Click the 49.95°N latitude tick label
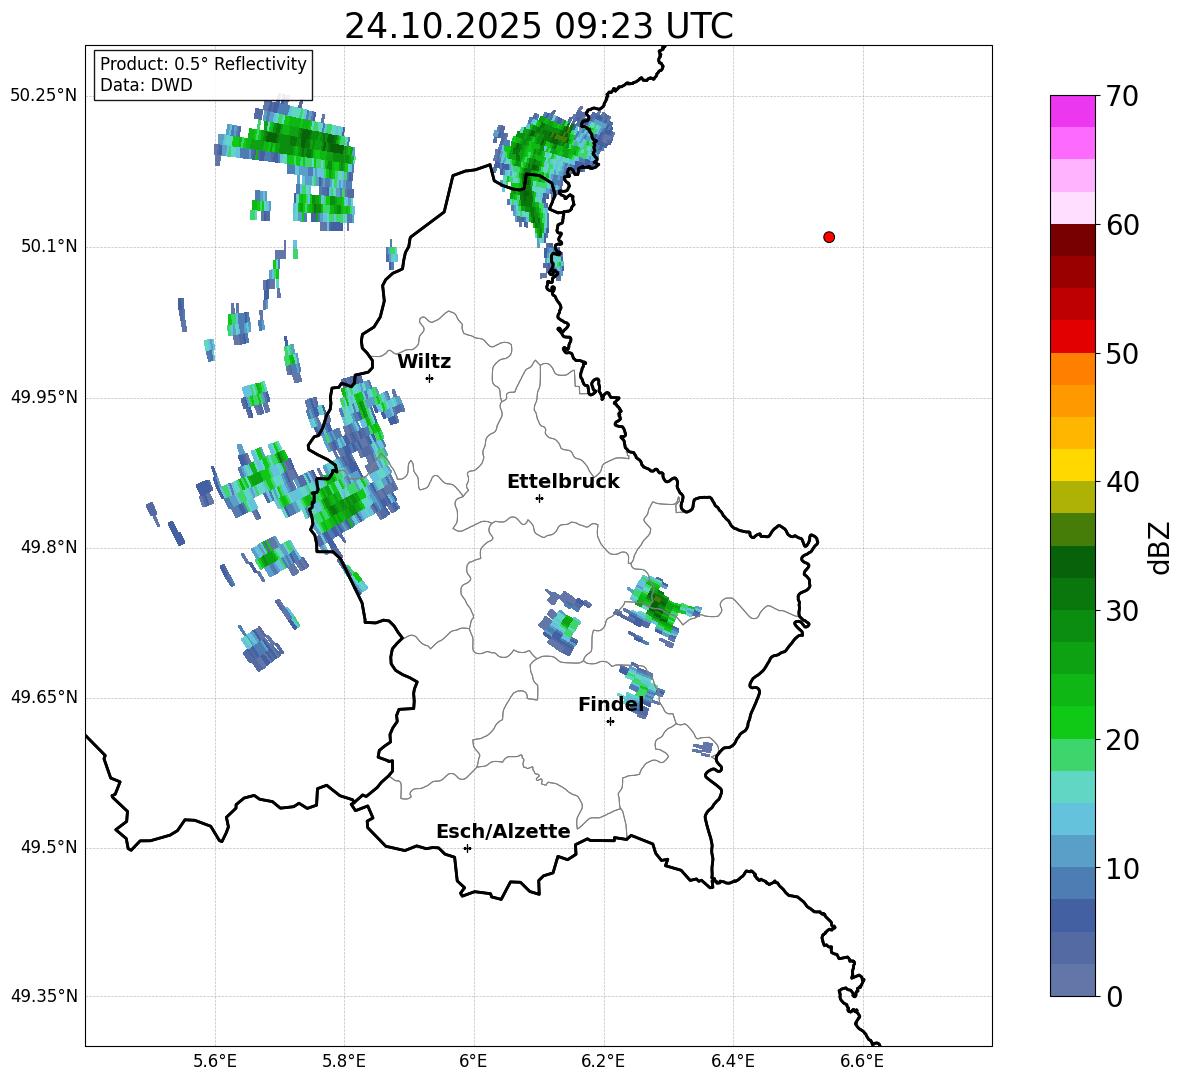 point(44,396)
